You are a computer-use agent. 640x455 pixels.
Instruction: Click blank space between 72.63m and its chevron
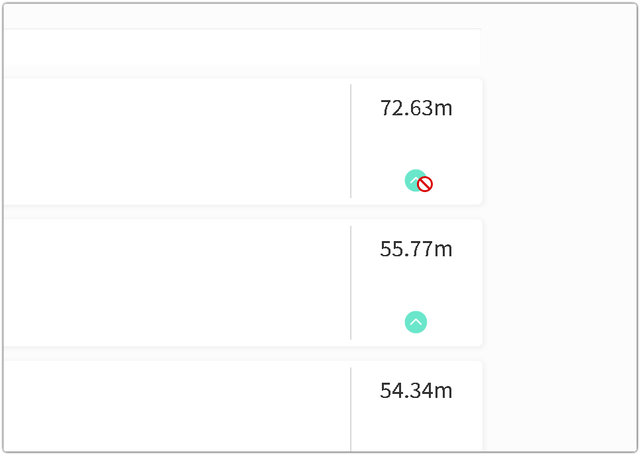pos(416,142)
